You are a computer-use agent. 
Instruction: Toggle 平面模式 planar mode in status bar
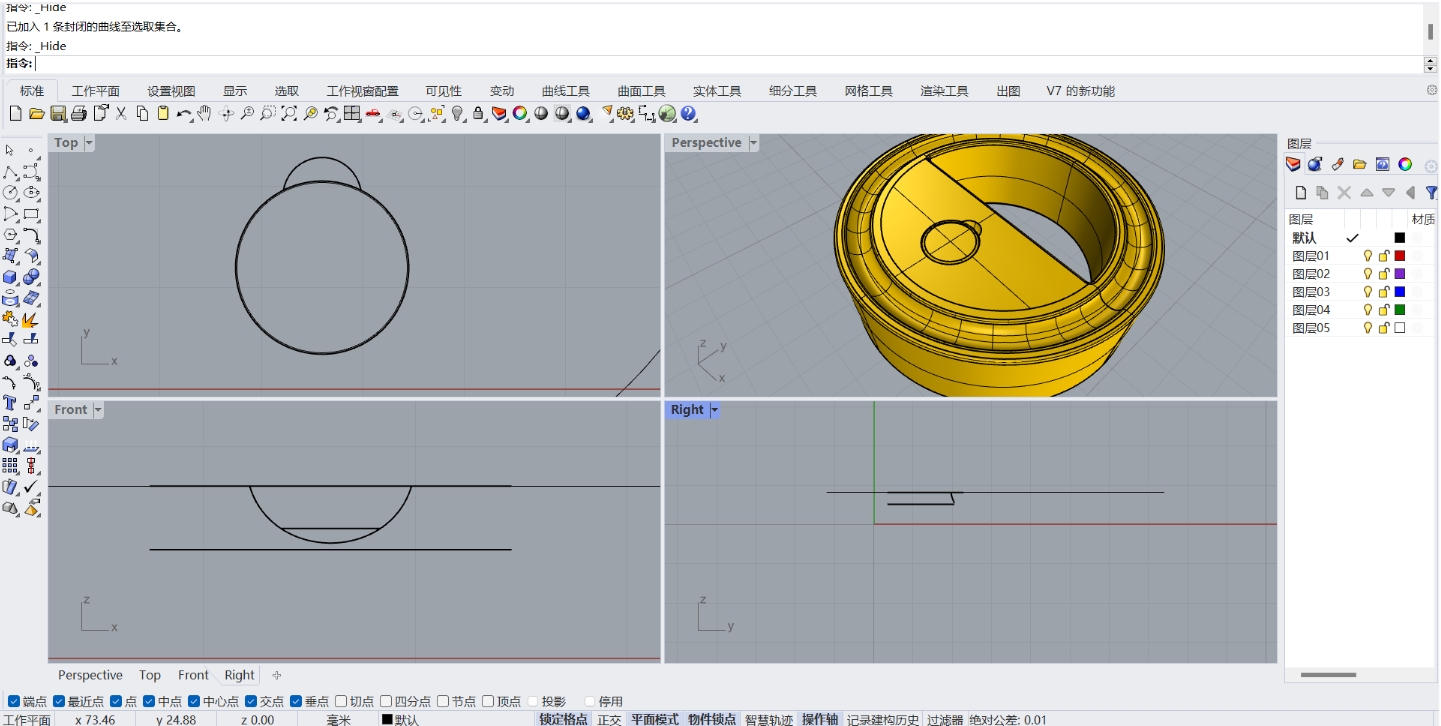655,719
